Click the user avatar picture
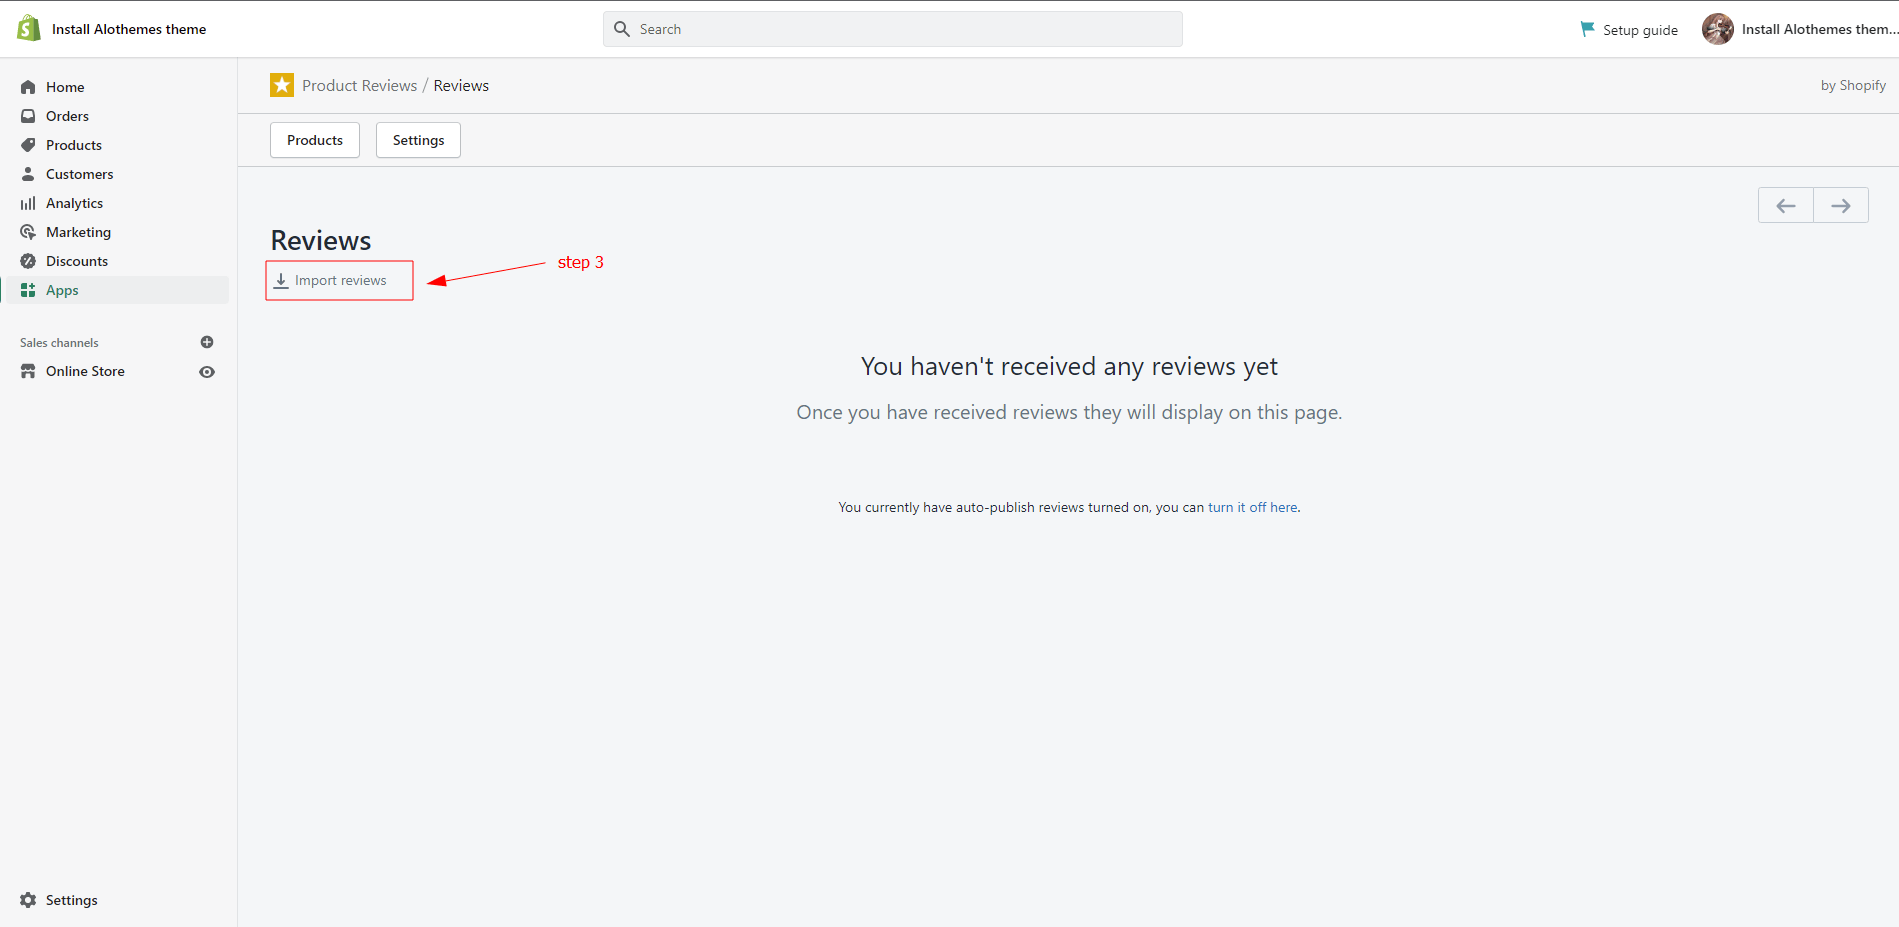 [1717, 29]
